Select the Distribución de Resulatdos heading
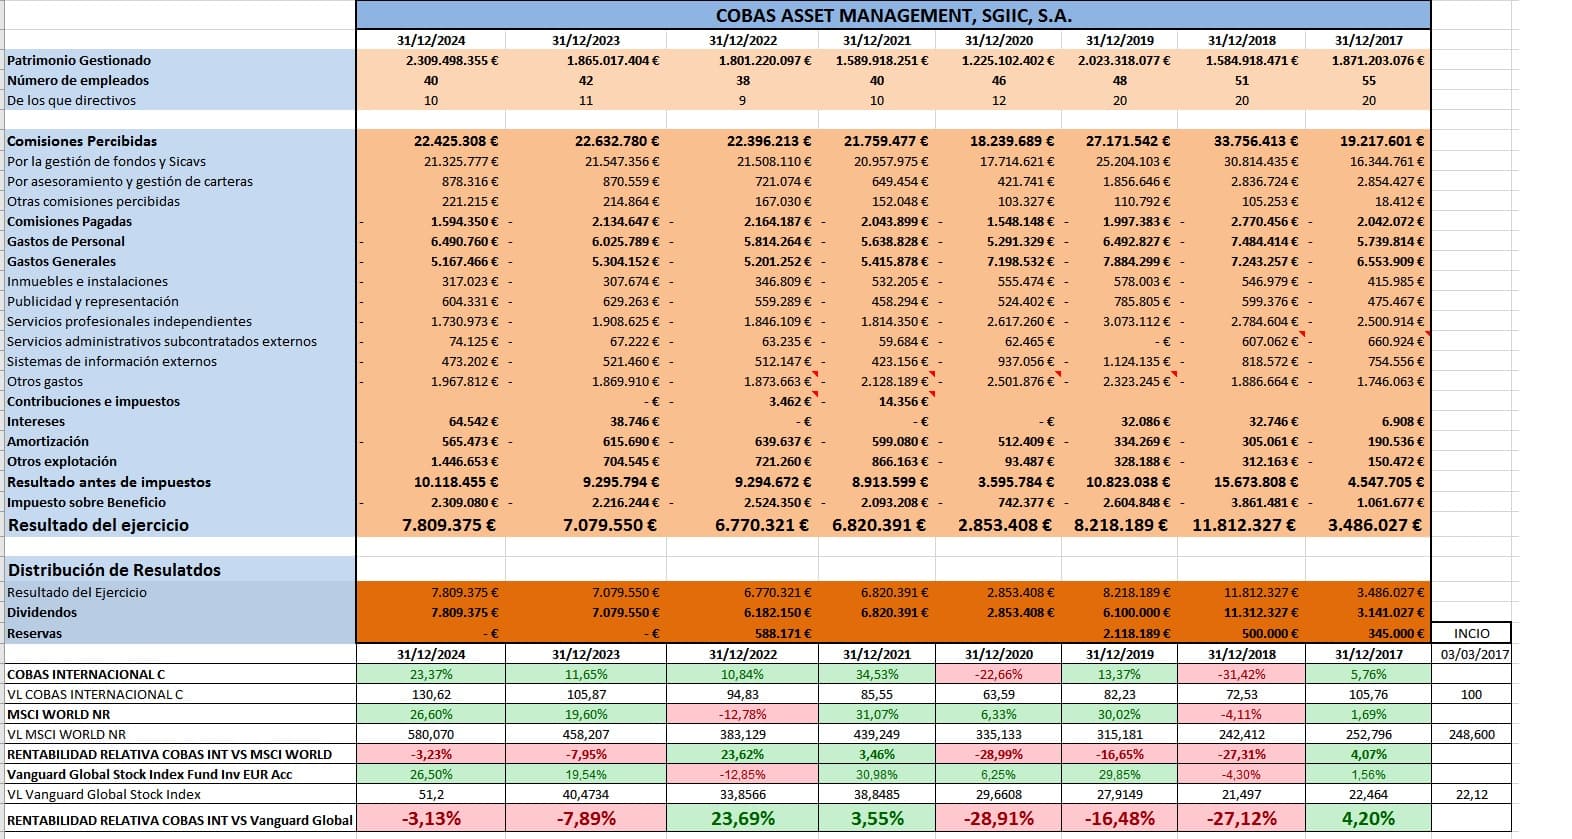 (x=114, y=570)
